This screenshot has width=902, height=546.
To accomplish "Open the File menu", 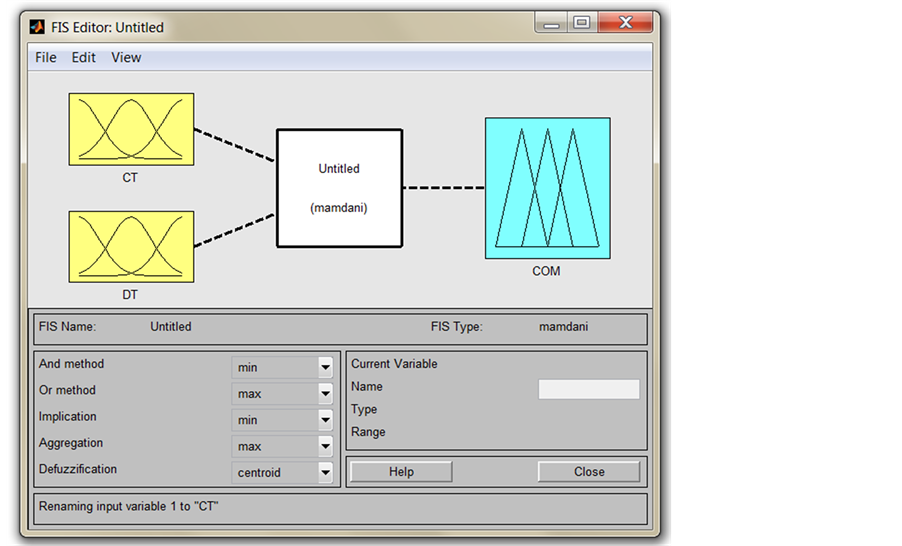I will [x=46, y=58].
